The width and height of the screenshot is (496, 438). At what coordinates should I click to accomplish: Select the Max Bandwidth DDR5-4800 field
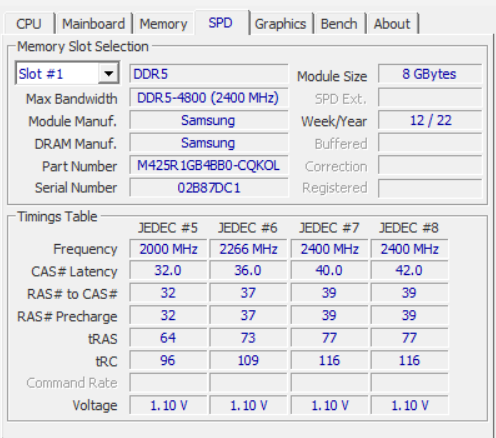[x=209, y=98]
